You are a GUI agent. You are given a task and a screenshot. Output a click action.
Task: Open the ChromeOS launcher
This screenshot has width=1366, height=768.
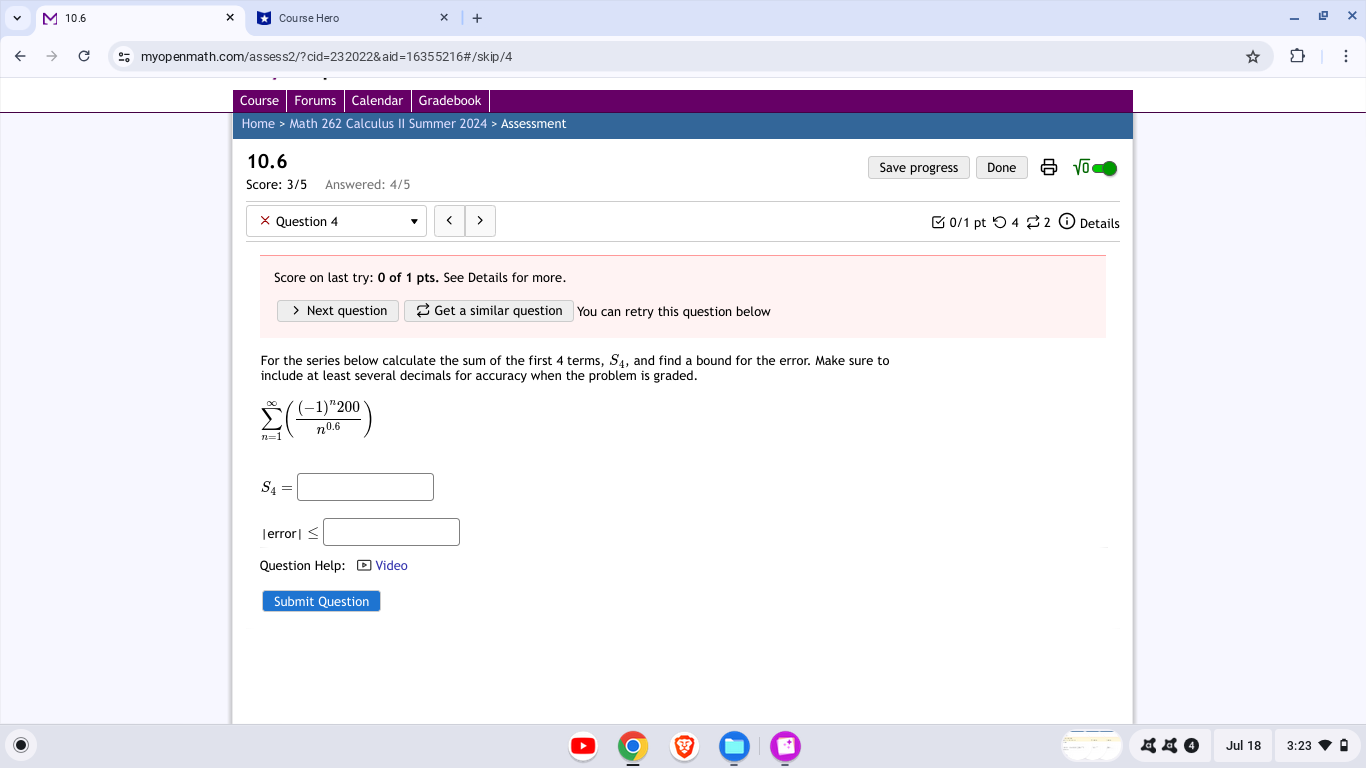(x=21, y=745)
